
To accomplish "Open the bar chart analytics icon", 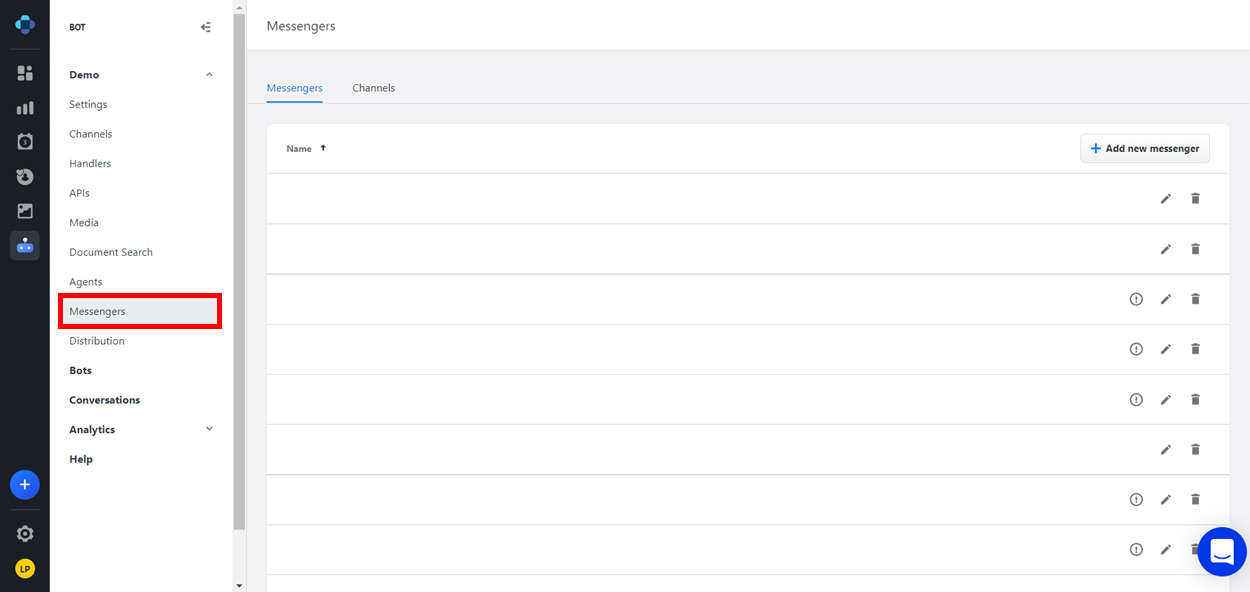I will point(25,108).
